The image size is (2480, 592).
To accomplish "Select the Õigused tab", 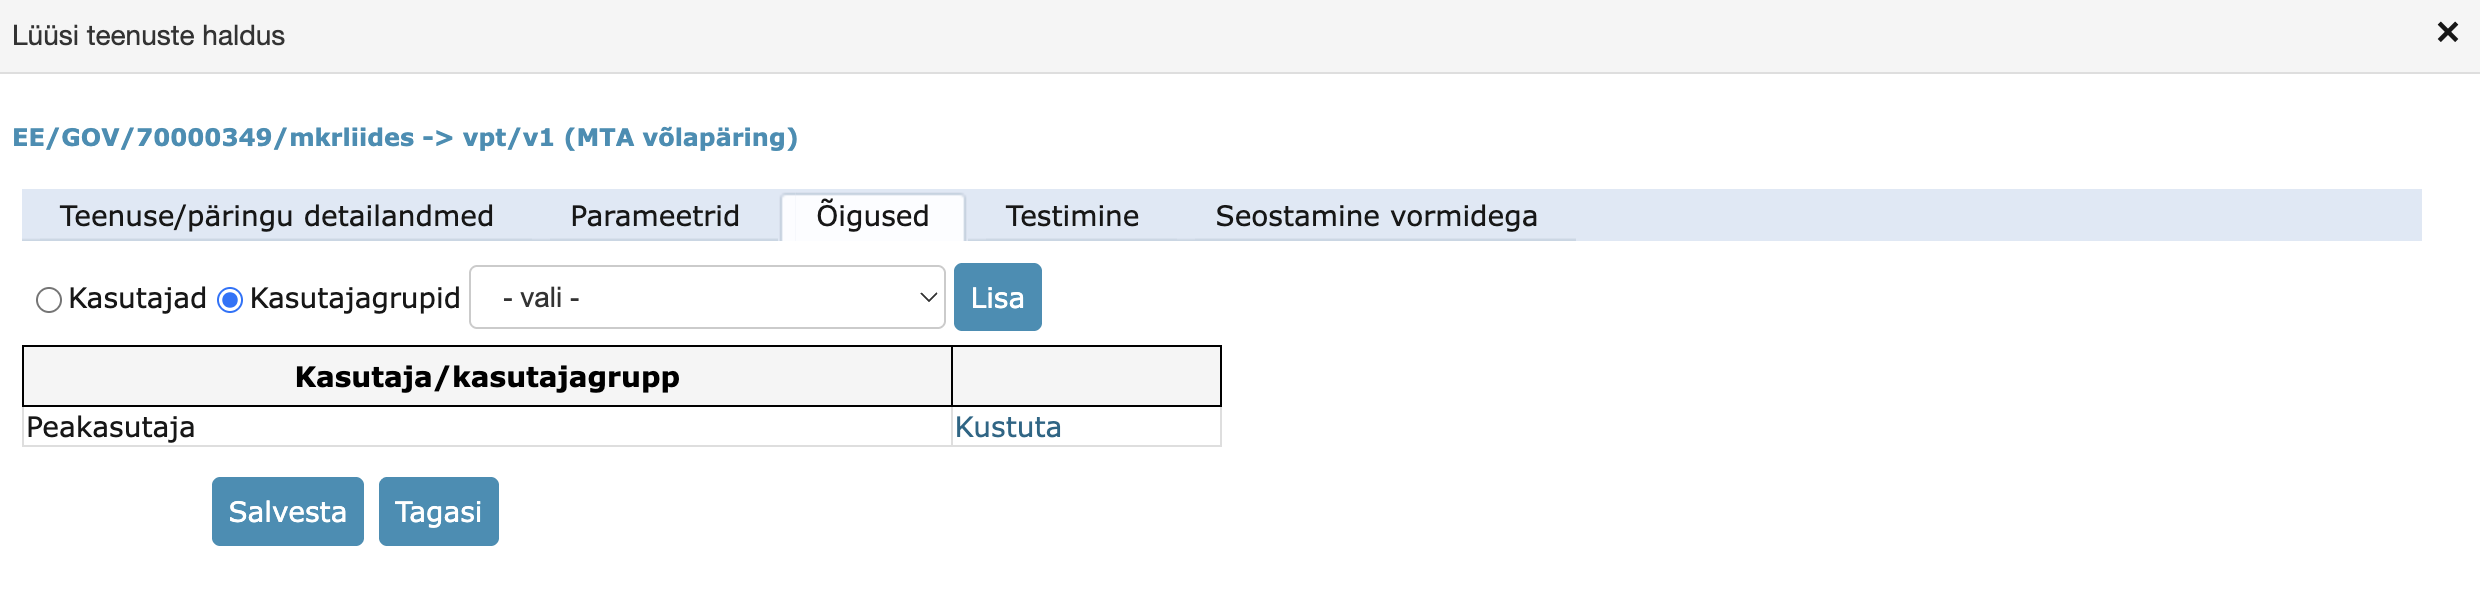I will 871,215.
